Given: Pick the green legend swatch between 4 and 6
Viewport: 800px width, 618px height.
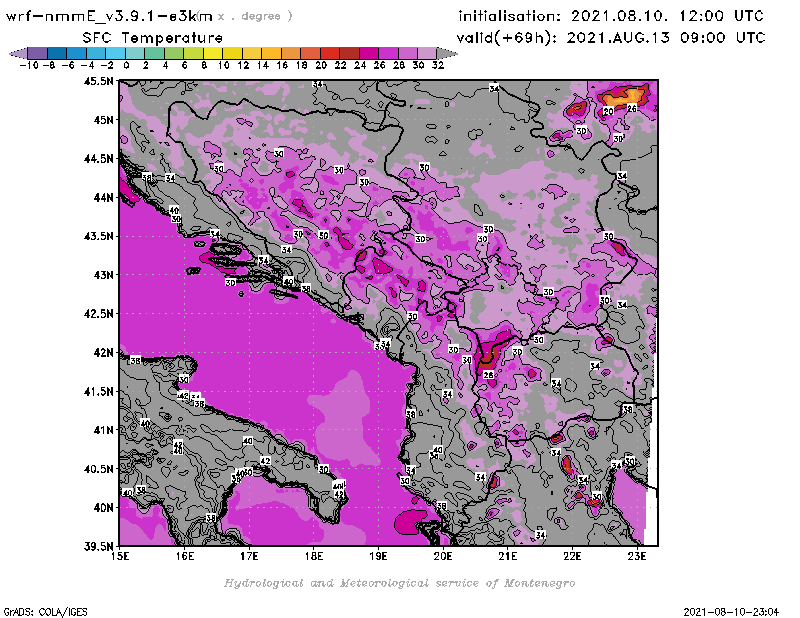Looking at the screenshot, I should pyautogui.click(x=174, y=53).
